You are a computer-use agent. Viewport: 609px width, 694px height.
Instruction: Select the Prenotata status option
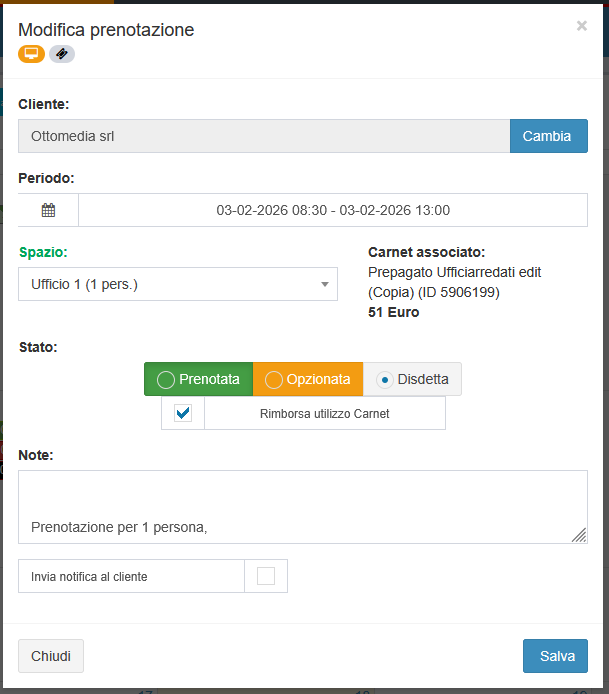[x=198, y=379]
